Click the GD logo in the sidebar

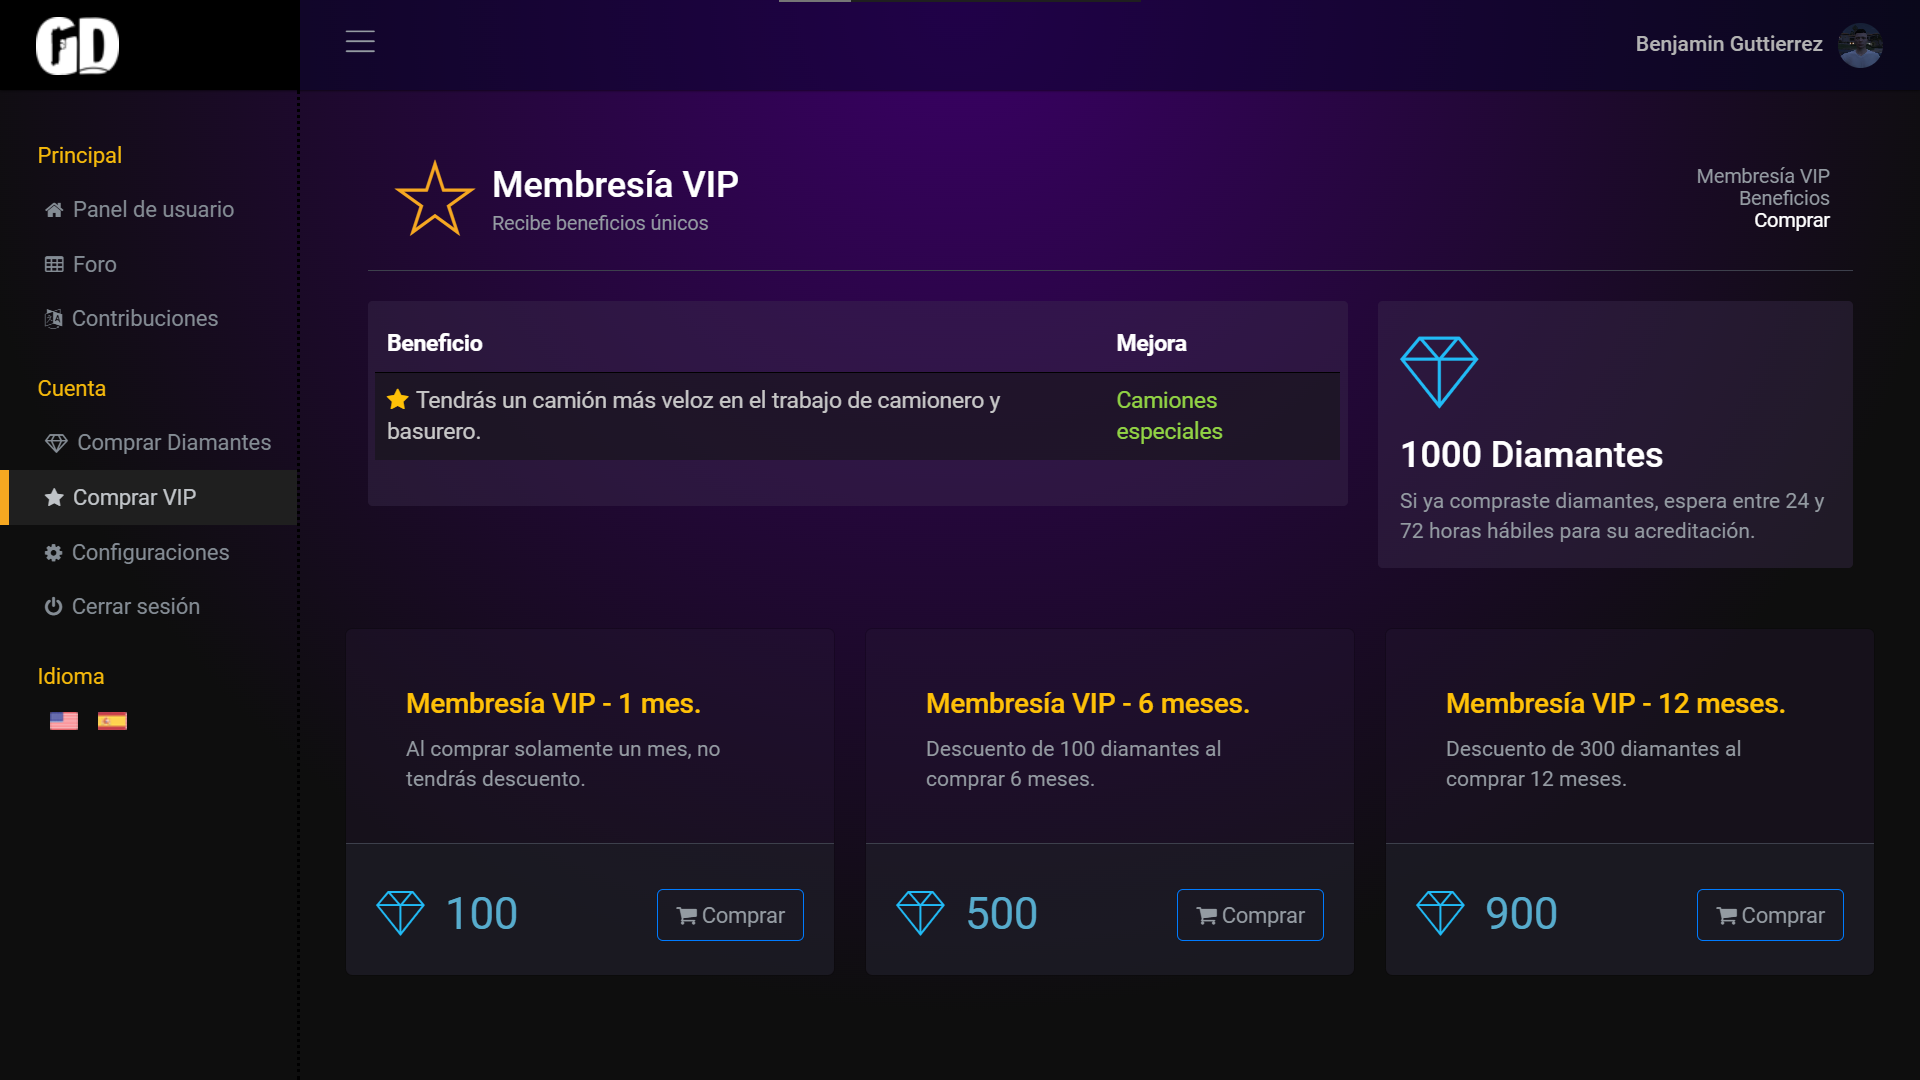coord(77,45)
